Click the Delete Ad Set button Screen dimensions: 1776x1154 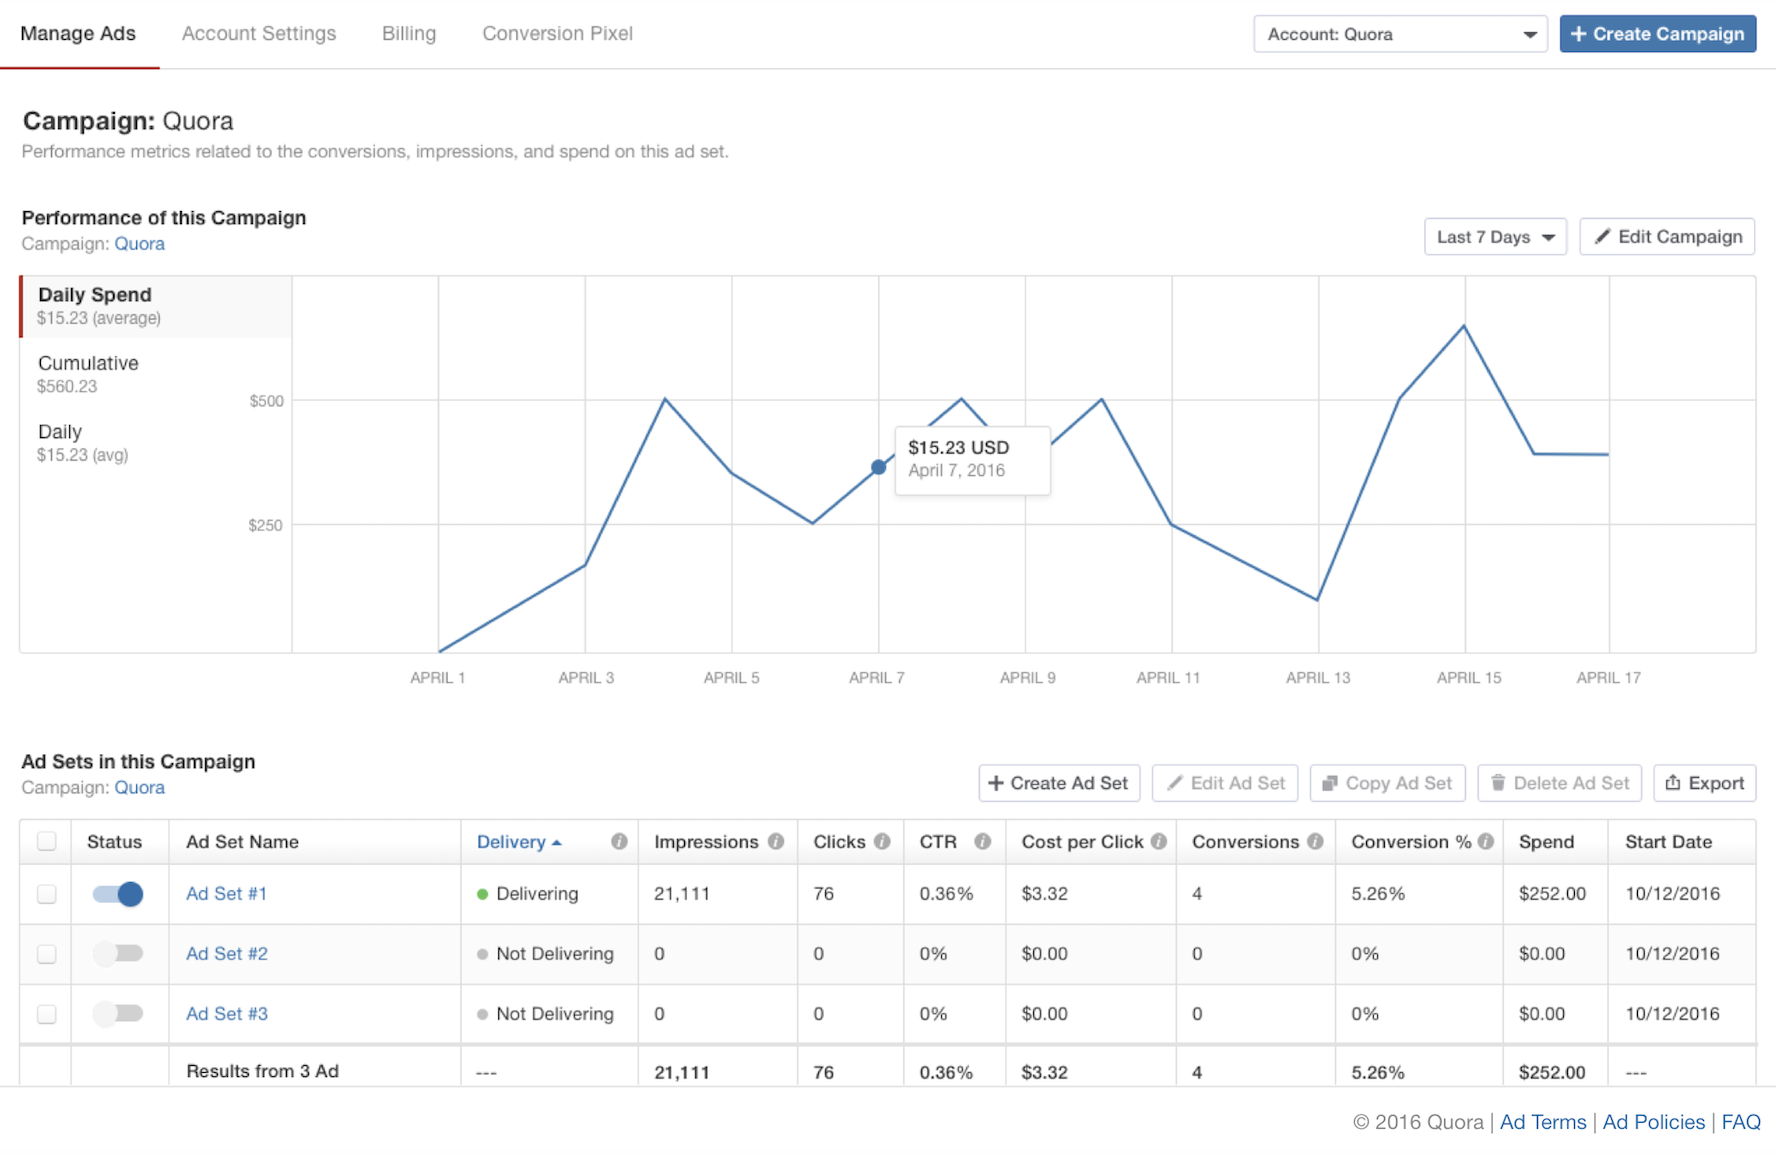(1560, 783)
